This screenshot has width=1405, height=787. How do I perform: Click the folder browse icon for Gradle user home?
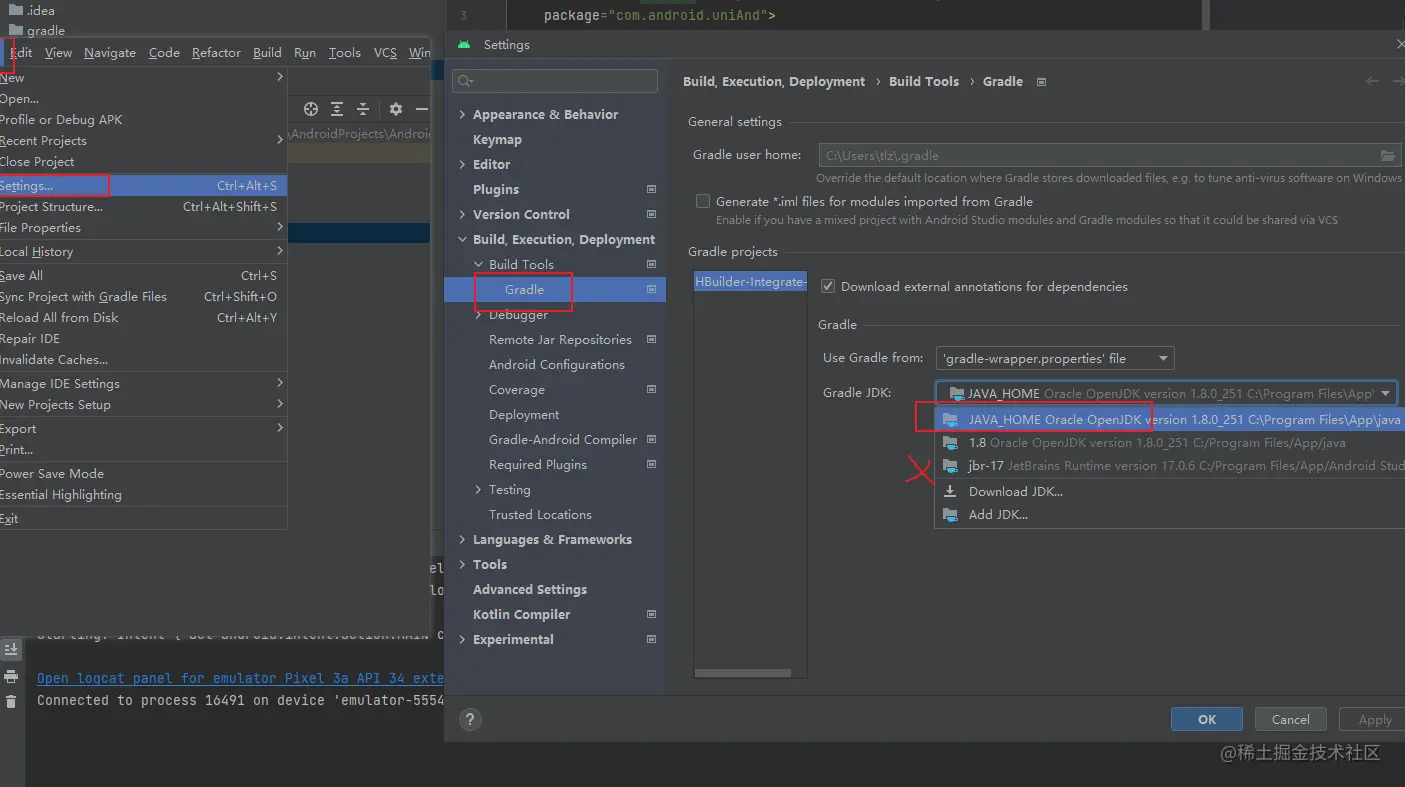(1388, 156)
